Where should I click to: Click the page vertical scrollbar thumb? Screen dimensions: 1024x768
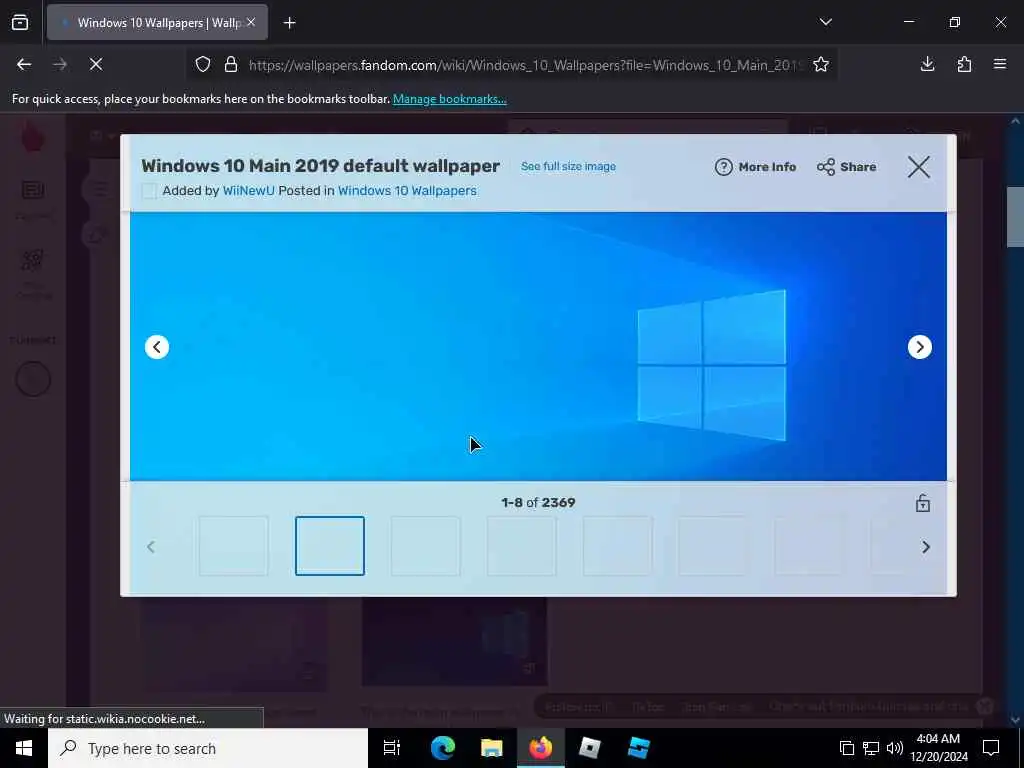click(1015, 217)
